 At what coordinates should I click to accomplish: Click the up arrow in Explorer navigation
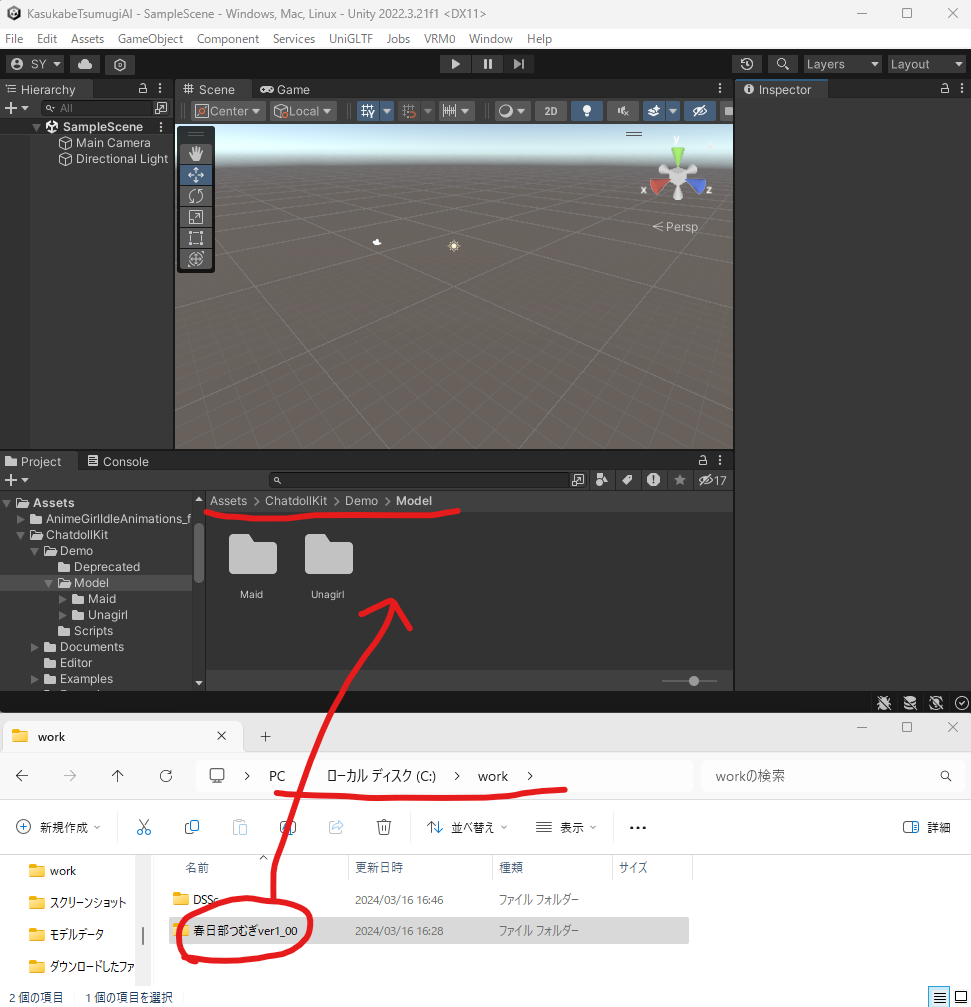(x=118, y=776)
